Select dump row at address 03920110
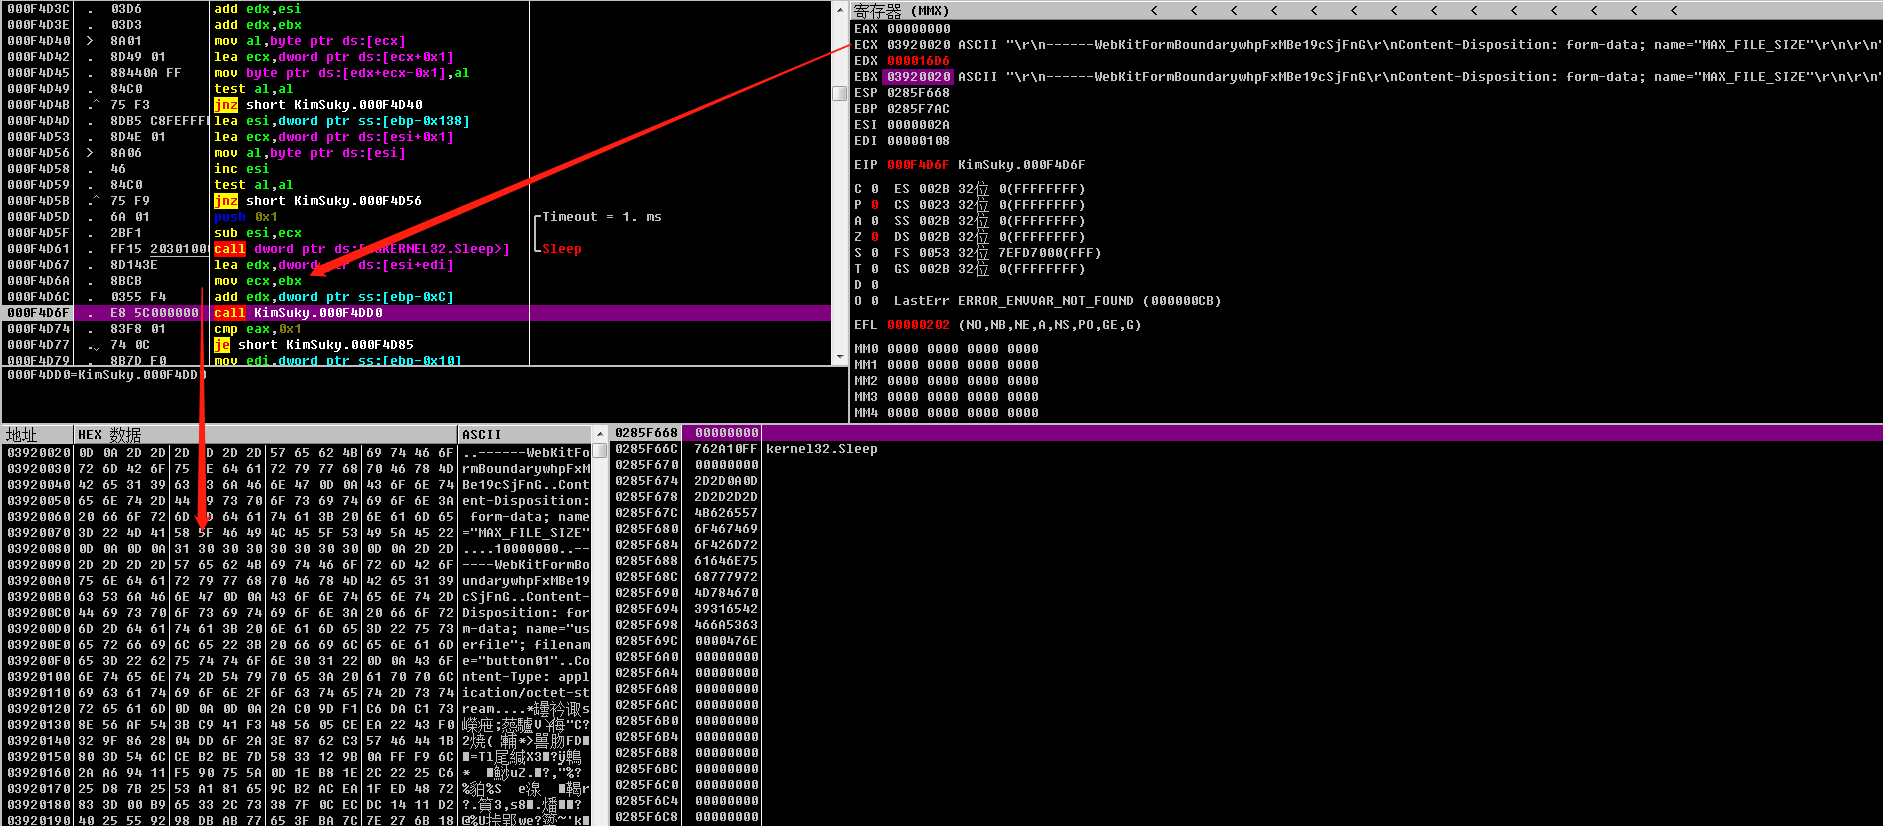The width and height of the screenshot is (1883, 826). 298,693
